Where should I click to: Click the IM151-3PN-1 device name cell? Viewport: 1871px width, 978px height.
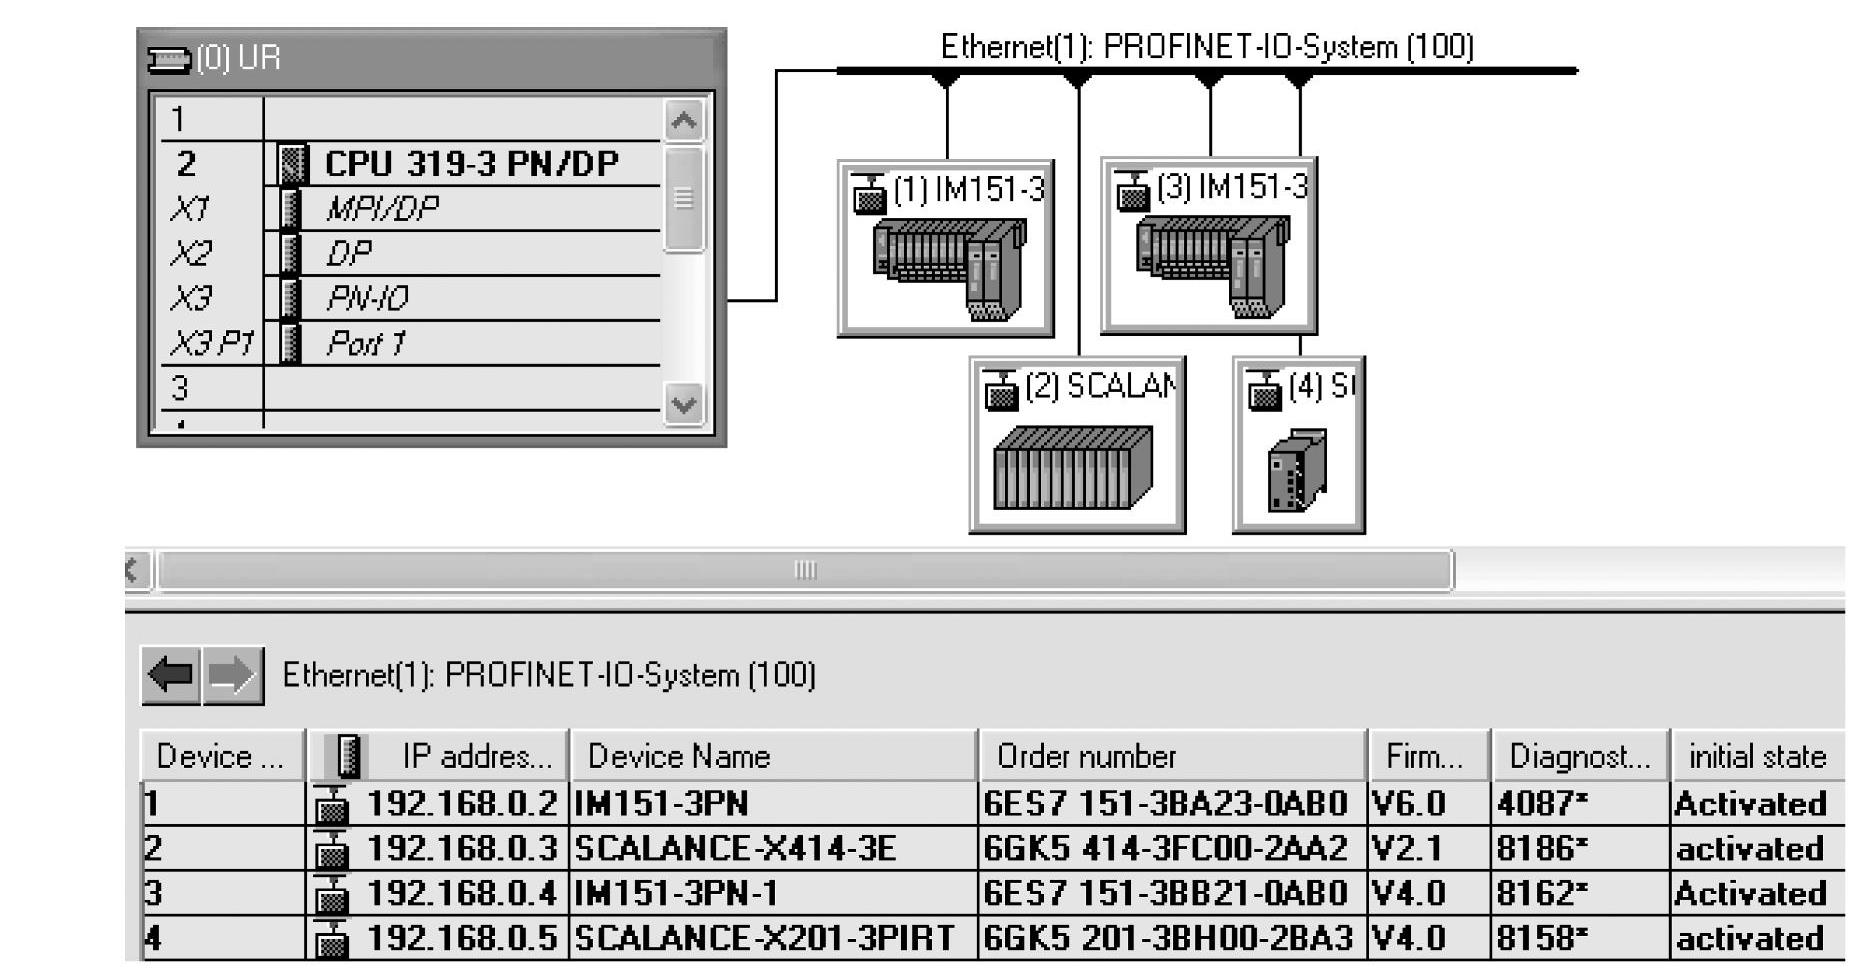coord(773,894)
